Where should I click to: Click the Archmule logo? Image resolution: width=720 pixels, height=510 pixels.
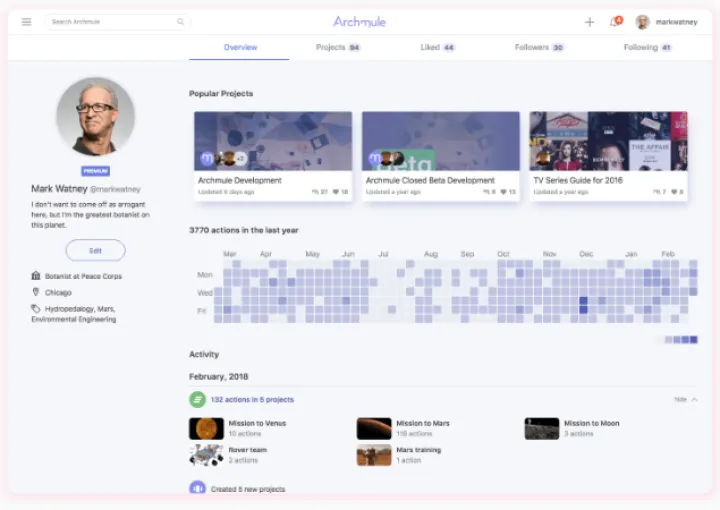[359, 22]
